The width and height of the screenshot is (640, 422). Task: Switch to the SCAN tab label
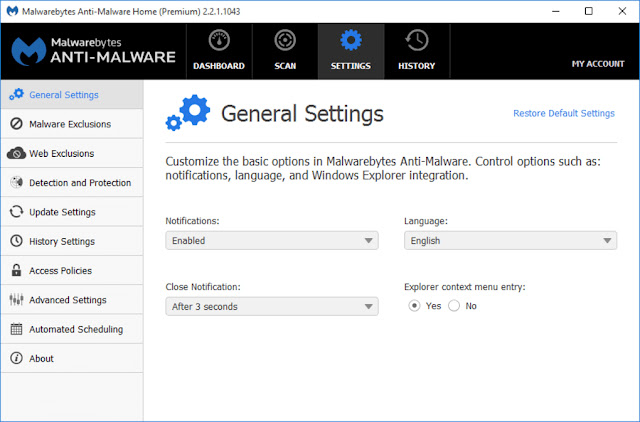[285, 66]
